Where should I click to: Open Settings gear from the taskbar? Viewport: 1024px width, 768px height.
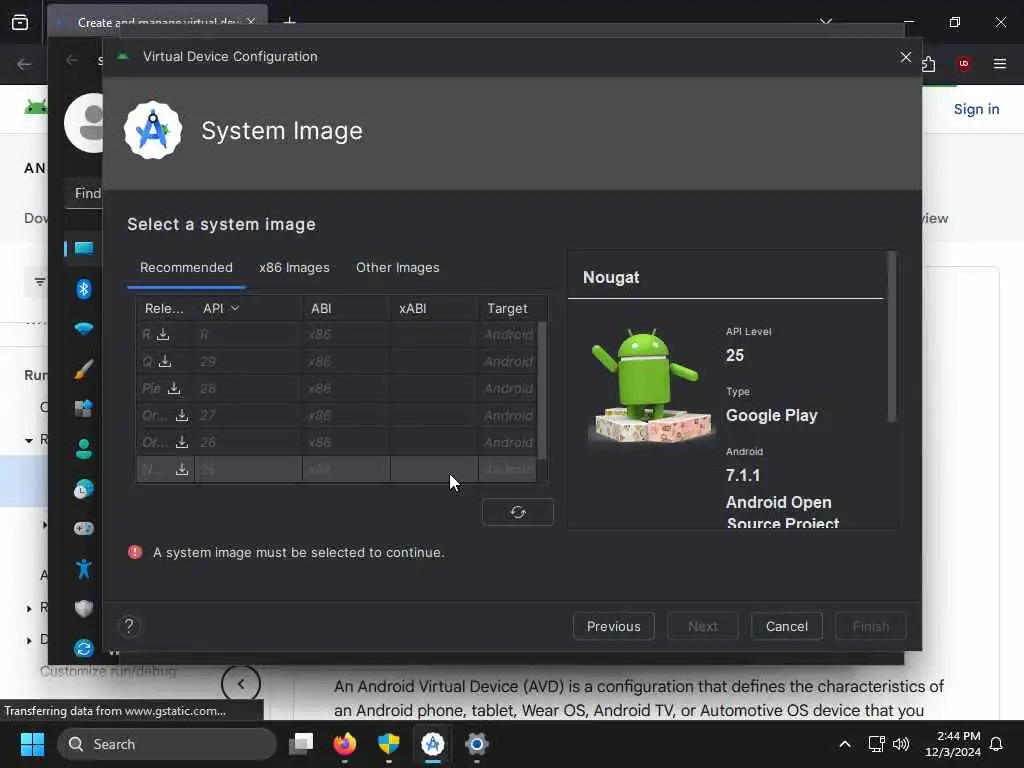click(x=477, y=744)
